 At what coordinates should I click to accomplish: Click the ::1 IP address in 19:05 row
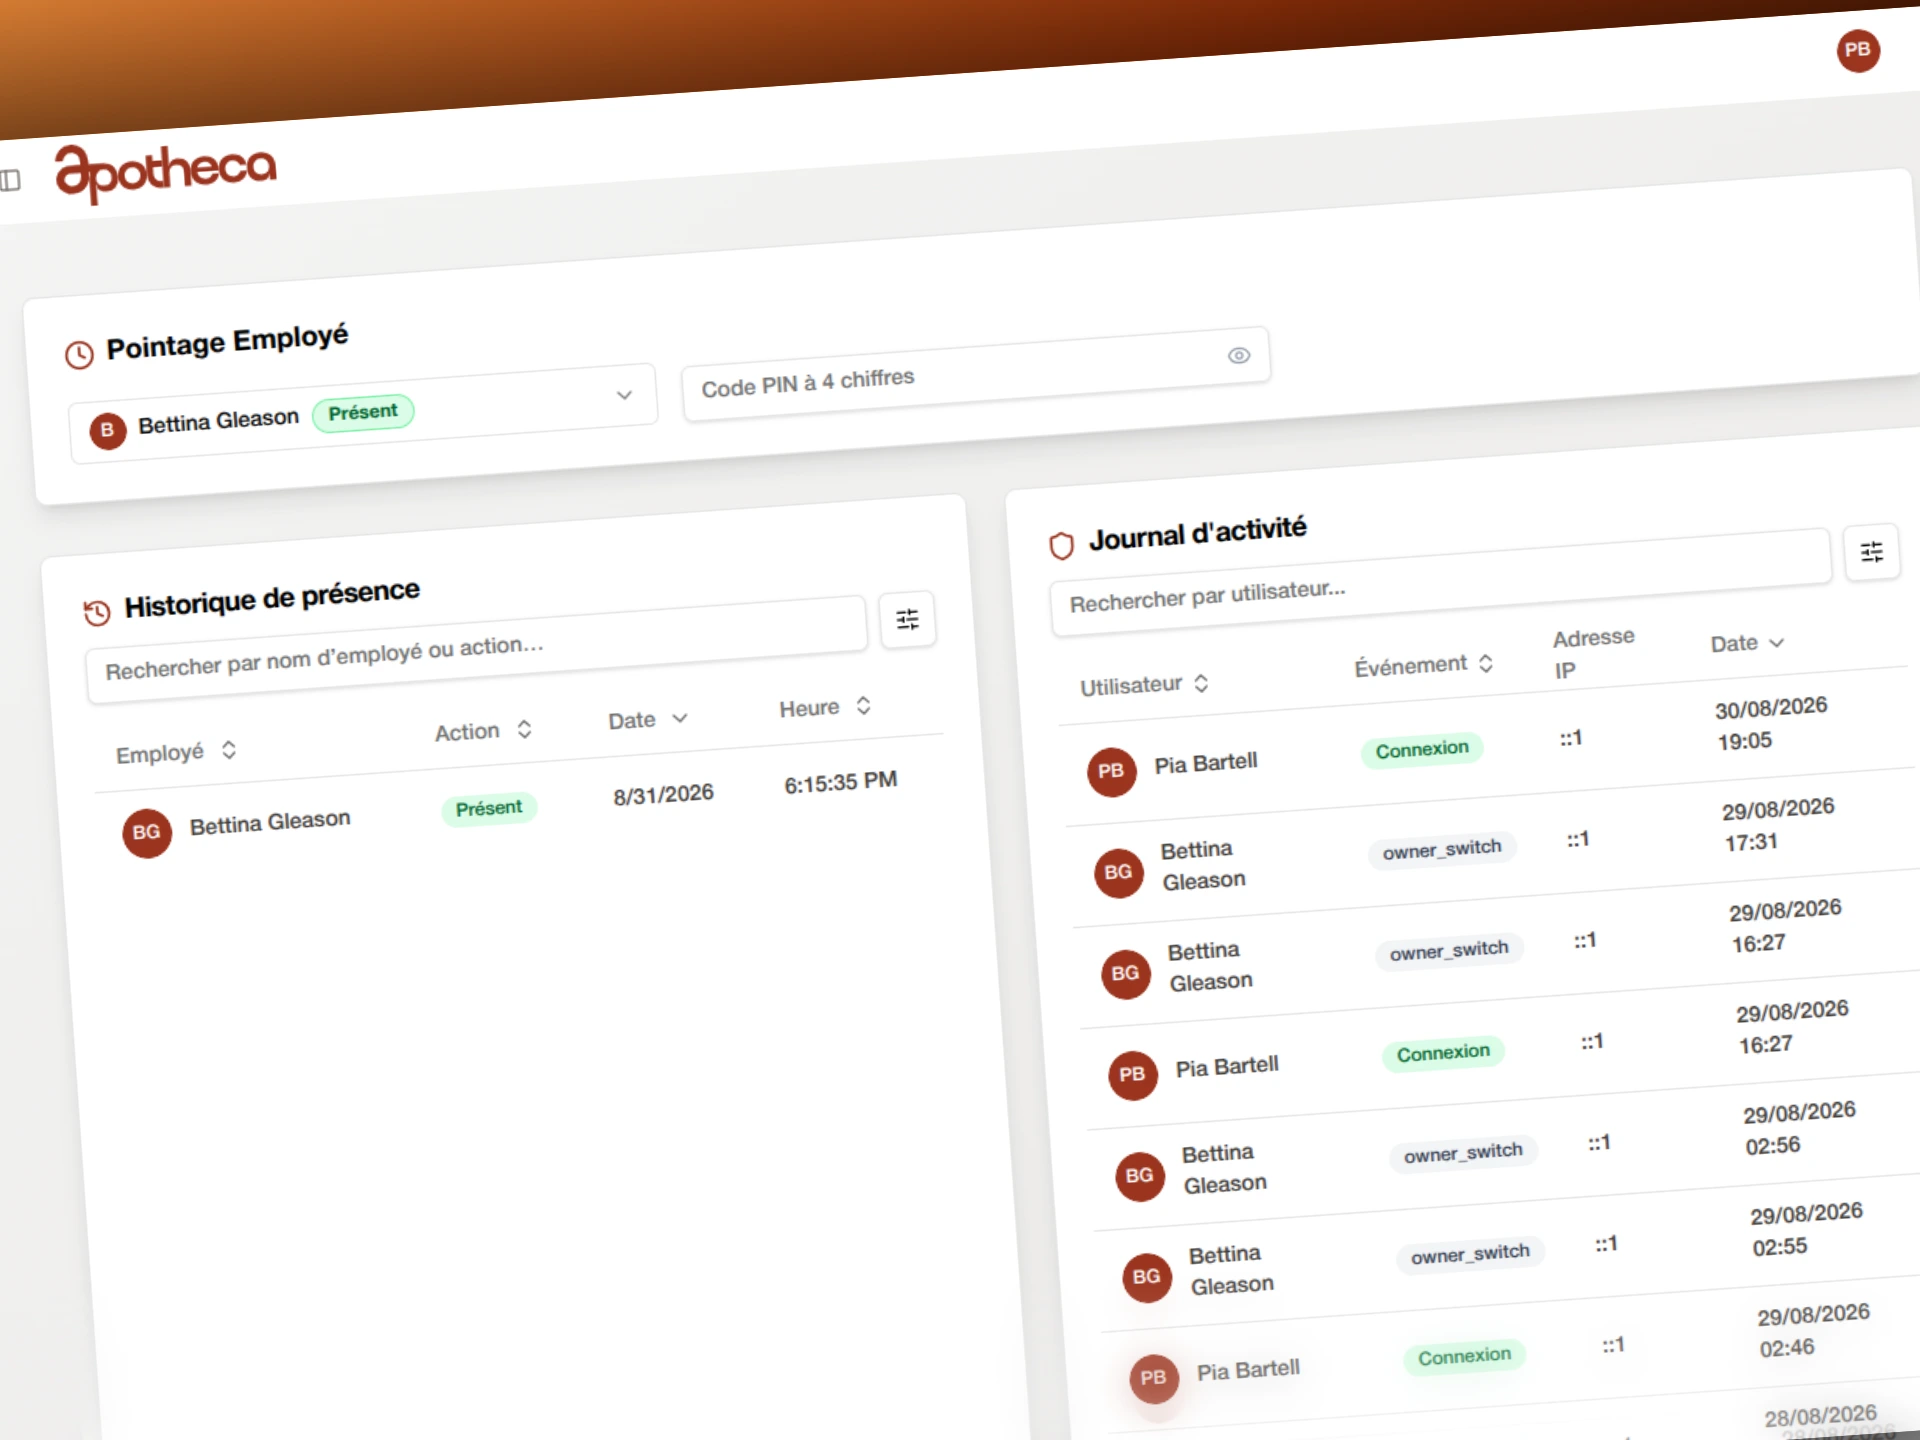tap(1571, 739)
